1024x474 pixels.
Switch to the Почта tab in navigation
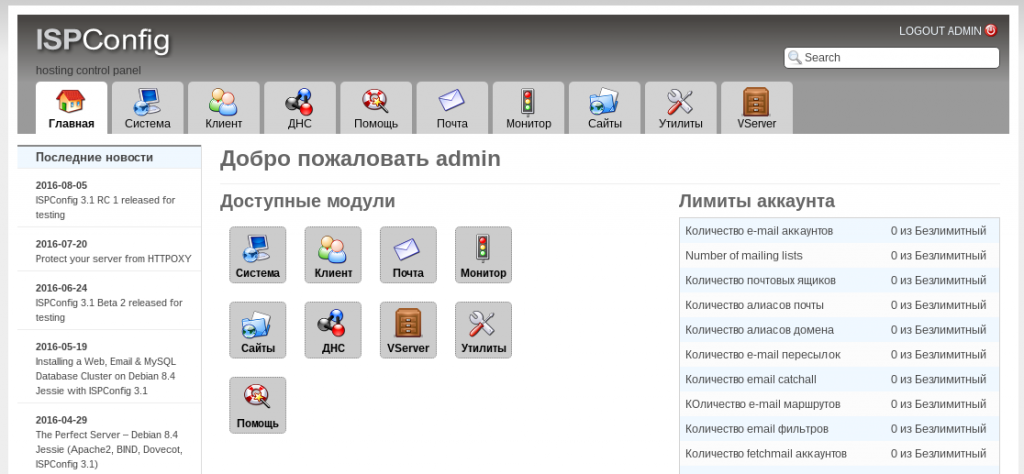pos(452,108)
